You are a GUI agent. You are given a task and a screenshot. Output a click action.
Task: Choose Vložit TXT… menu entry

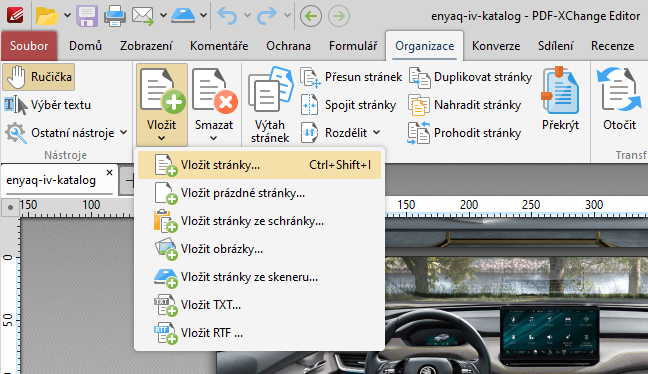tap(260, 305)
